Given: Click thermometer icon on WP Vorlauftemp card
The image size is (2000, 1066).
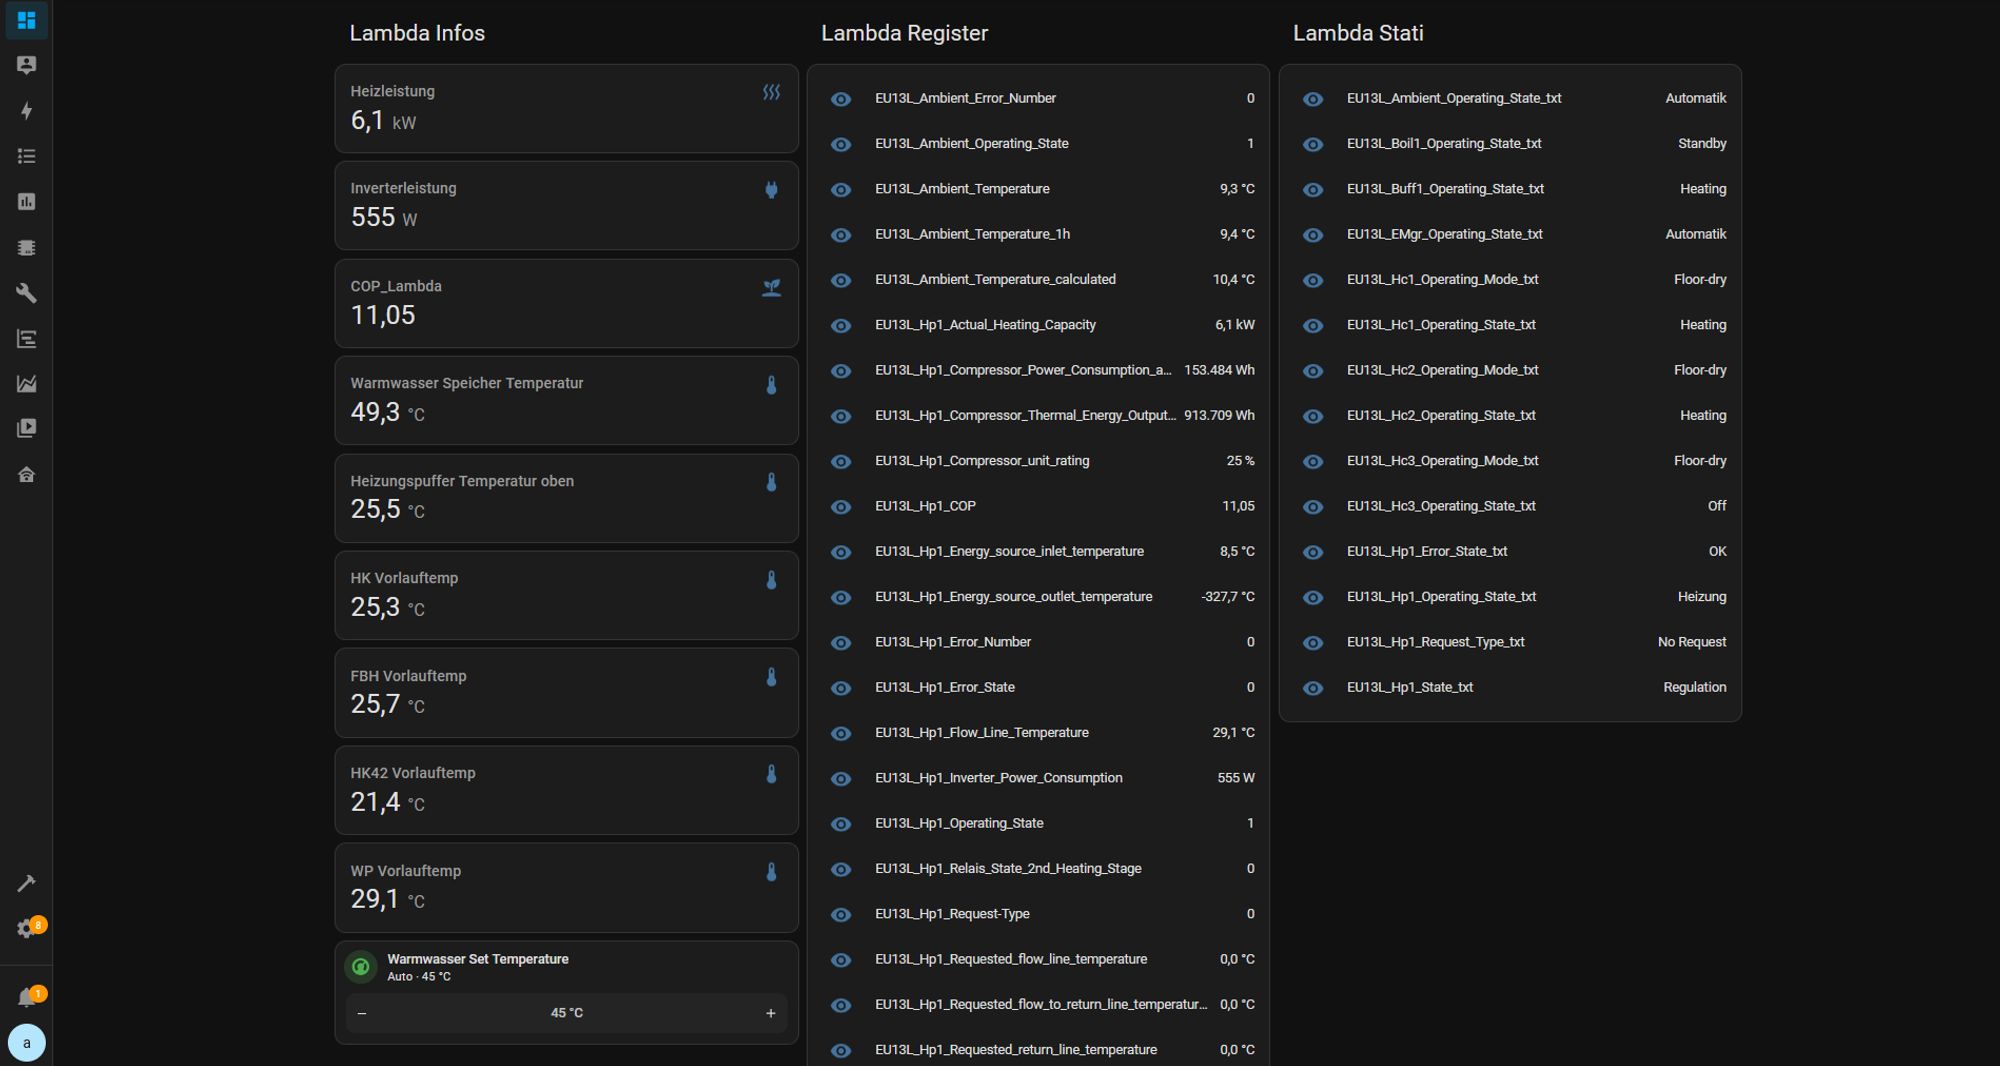Looking at the screenshot, I should tap(771, 872).
